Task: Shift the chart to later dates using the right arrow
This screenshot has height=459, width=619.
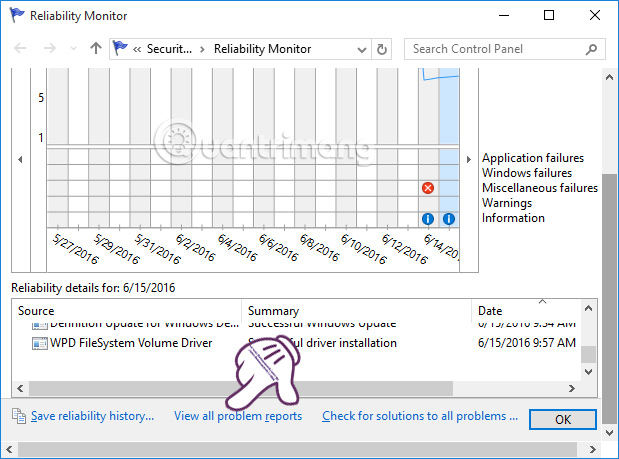Action: (x=469, y=159)
